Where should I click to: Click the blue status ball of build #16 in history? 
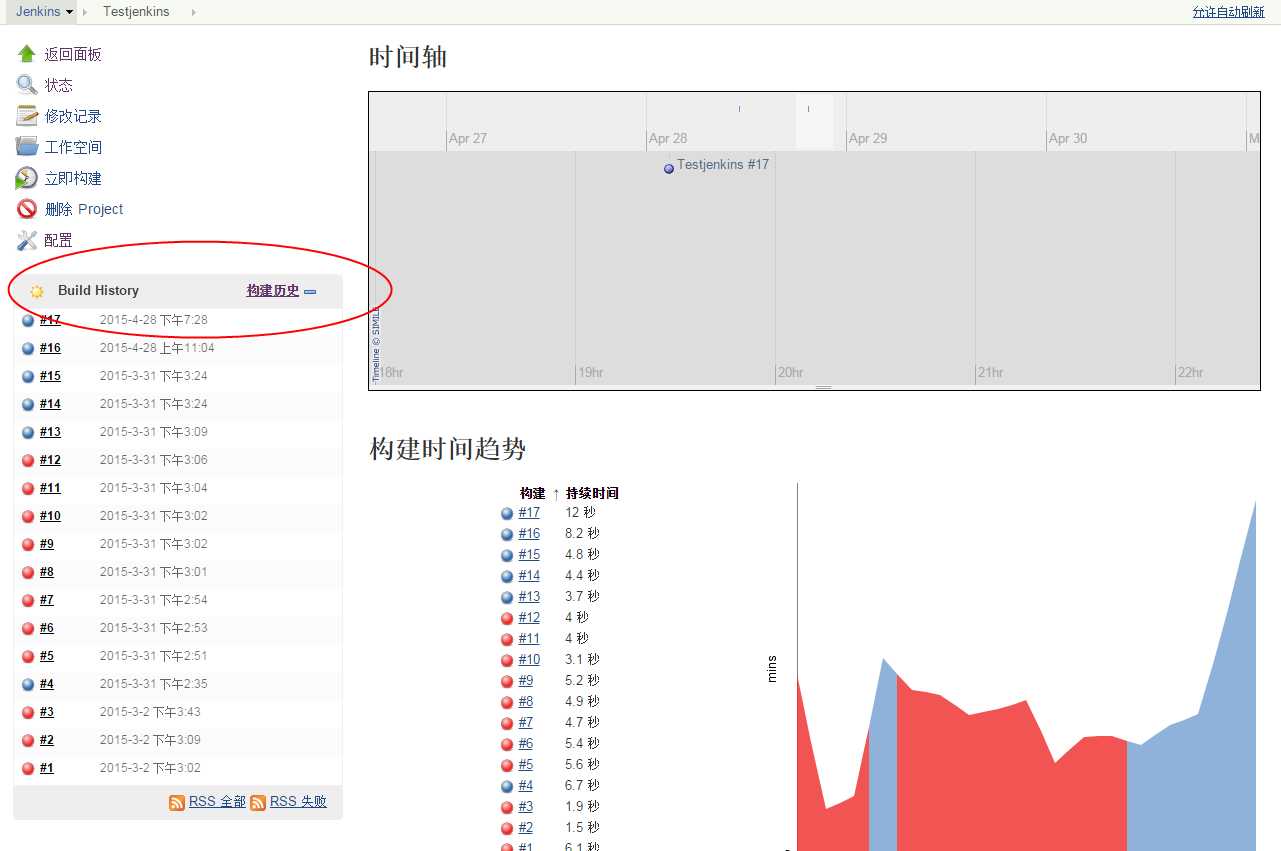coord(28,349)
